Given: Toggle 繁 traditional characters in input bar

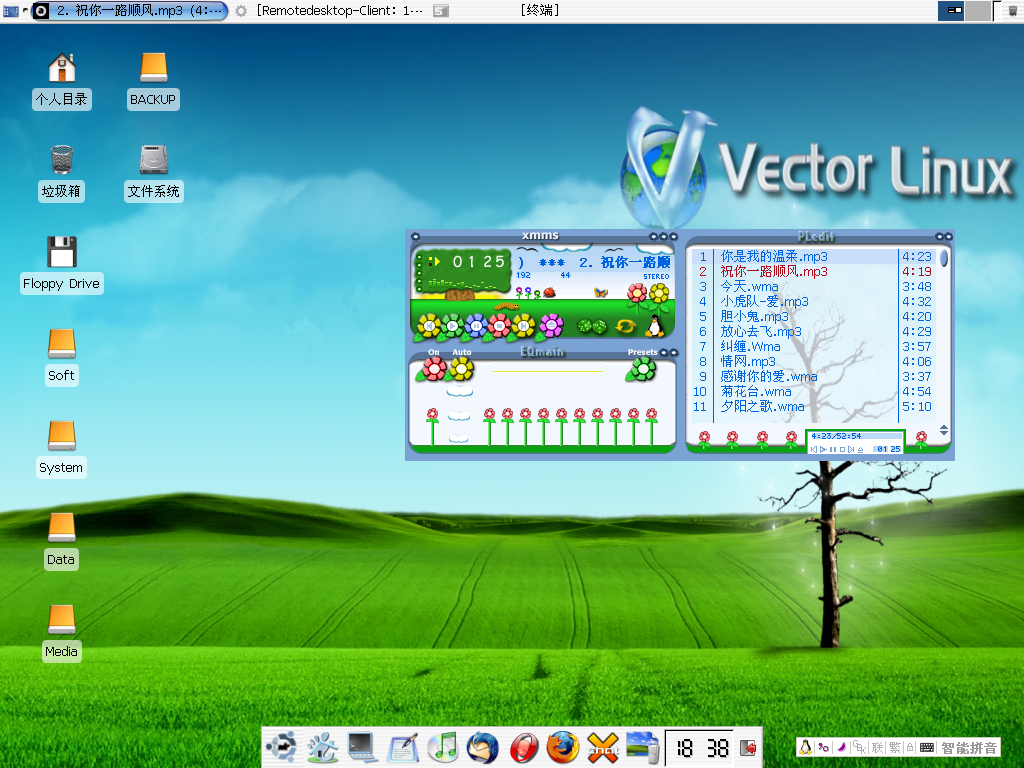Looking at the screenshot, I should click(895, 748).
